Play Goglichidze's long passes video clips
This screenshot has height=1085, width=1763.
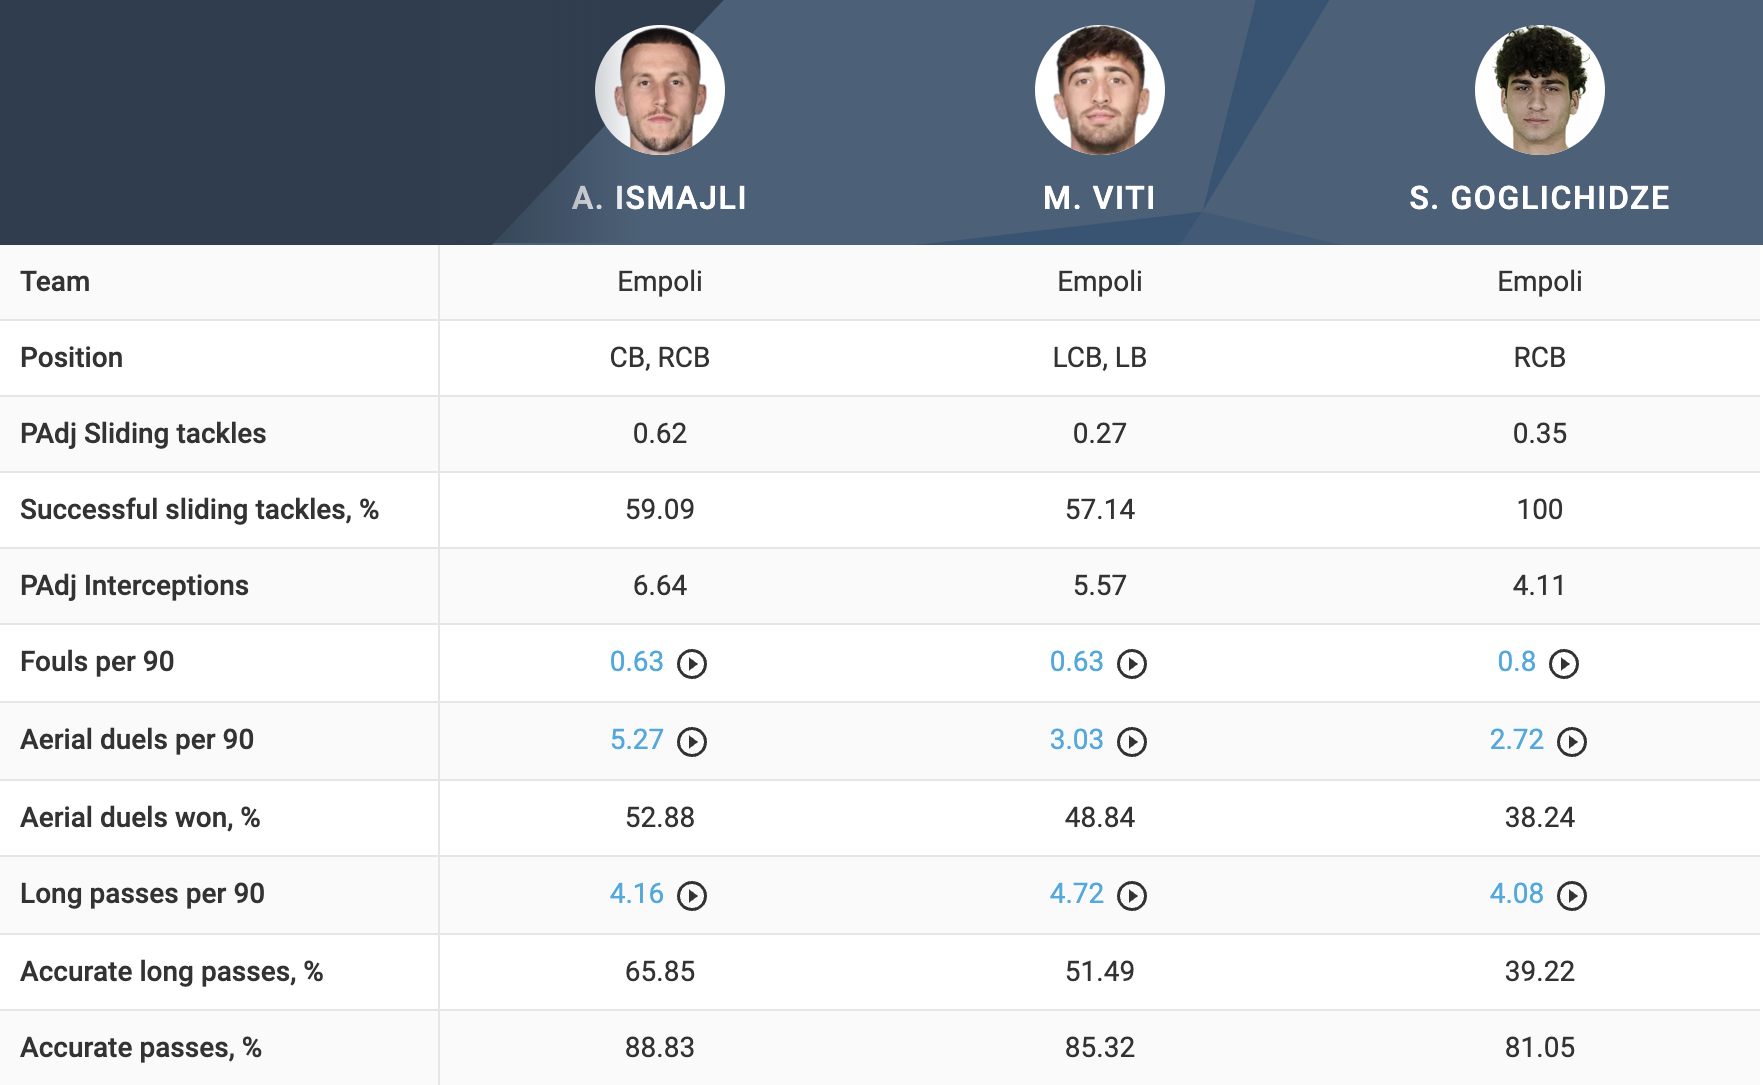pyautogui.click(x=1572, y=896)
